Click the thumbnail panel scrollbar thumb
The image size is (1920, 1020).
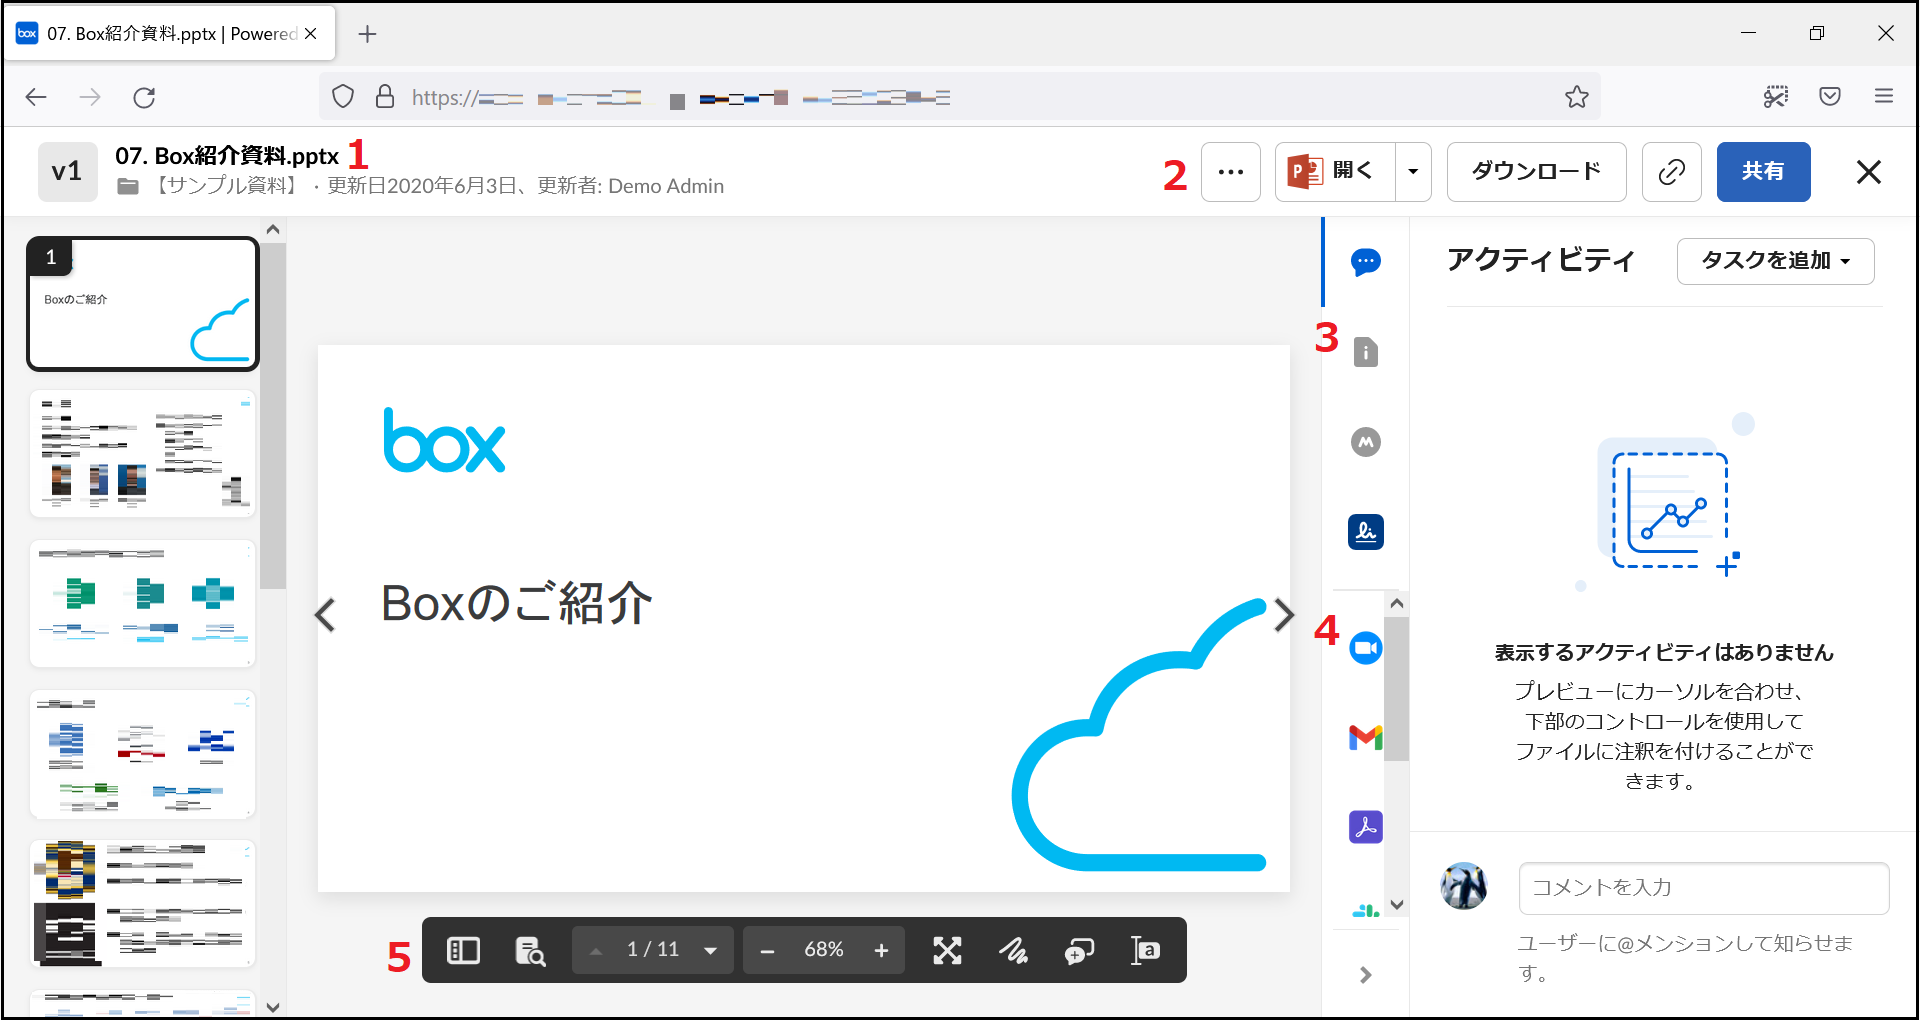[273, 415]
